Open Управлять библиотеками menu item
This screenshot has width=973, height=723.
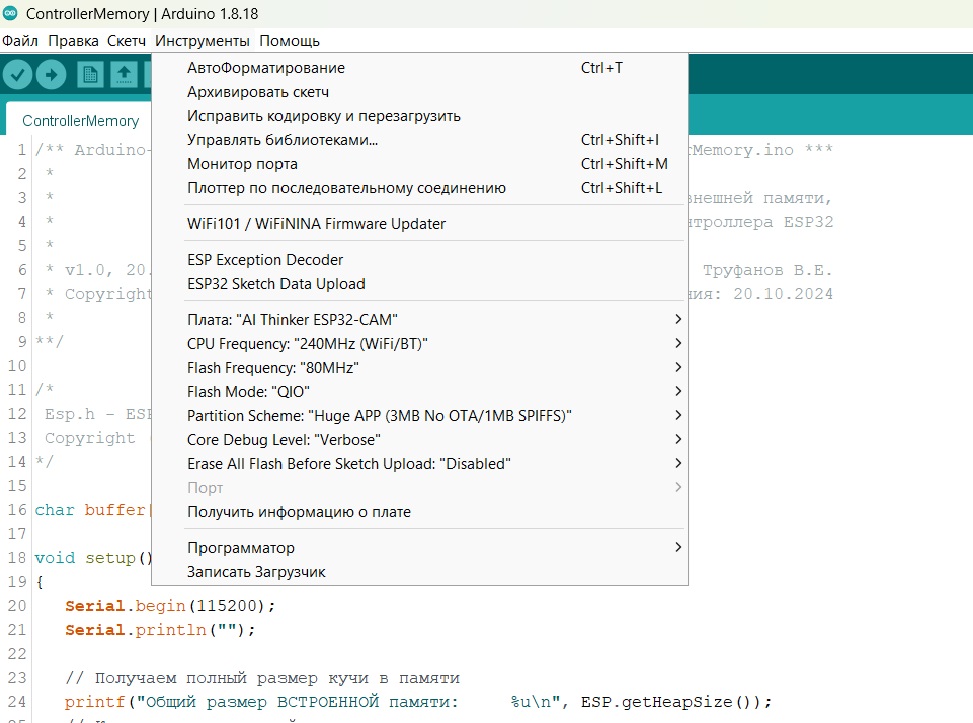click(283, 140)
